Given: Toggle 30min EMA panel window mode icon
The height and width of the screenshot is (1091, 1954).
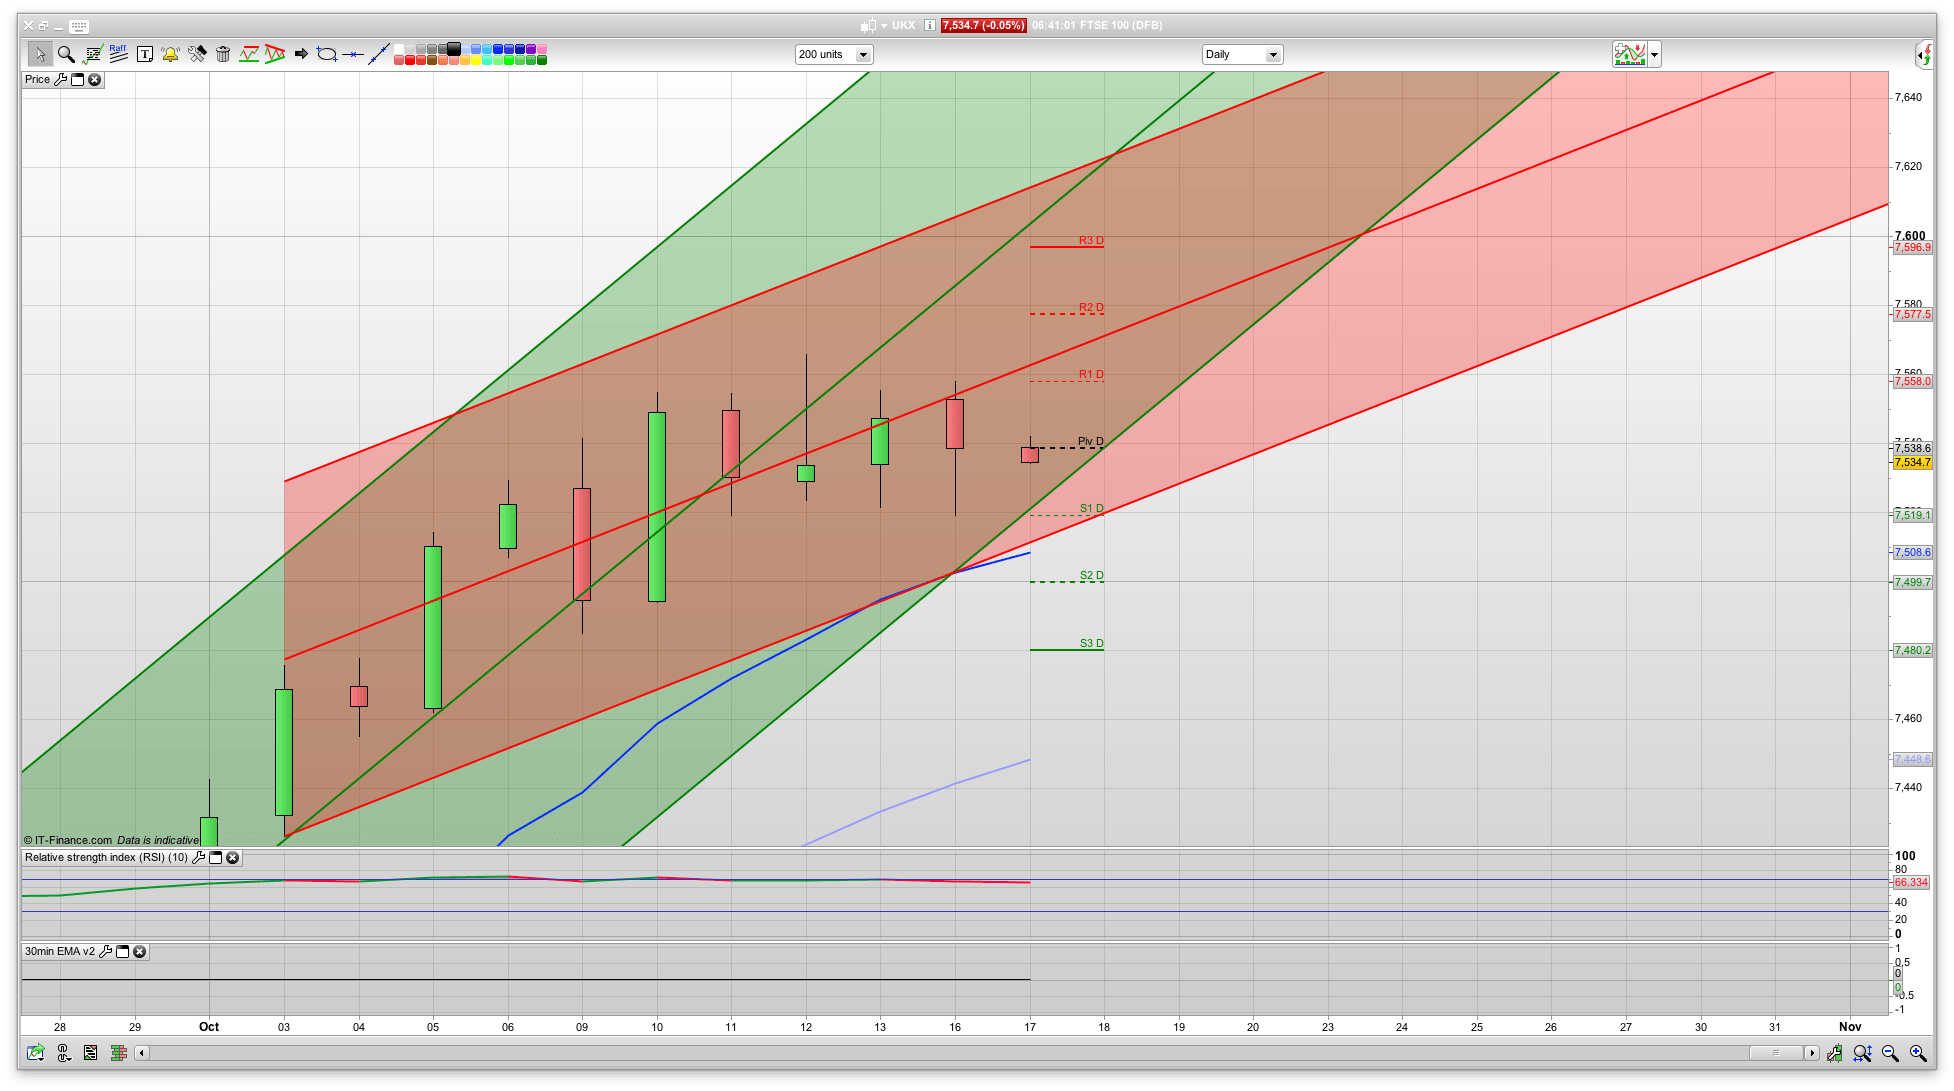Looking at the screenshot, I should pos(122,952).
